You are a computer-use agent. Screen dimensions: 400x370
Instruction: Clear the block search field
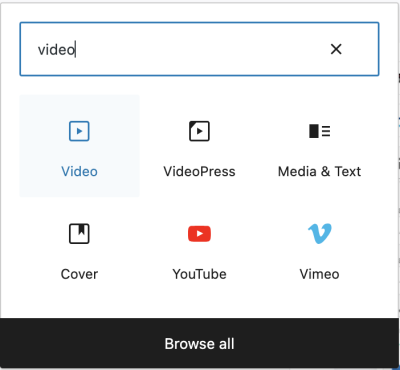pyautogui.click(x=336, y=49)
